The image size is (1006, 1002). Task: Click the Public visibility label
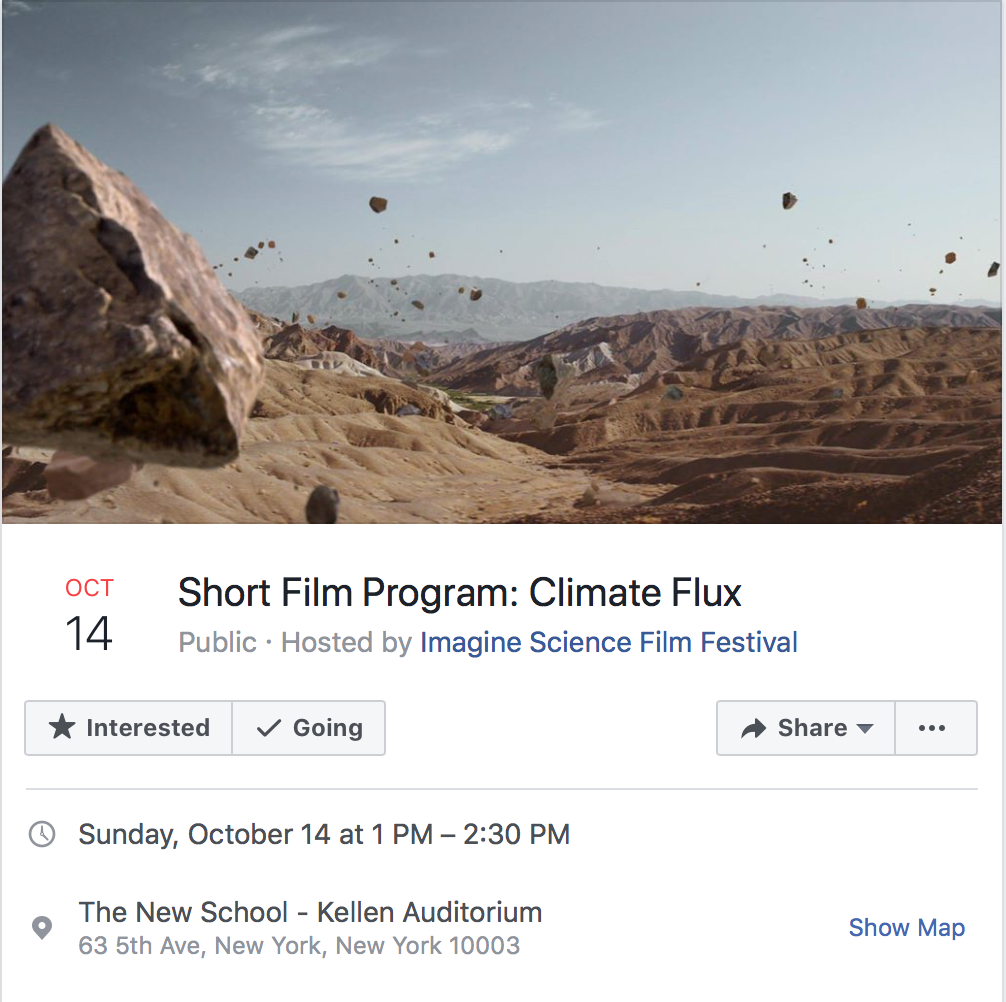(x=217, y=642)
